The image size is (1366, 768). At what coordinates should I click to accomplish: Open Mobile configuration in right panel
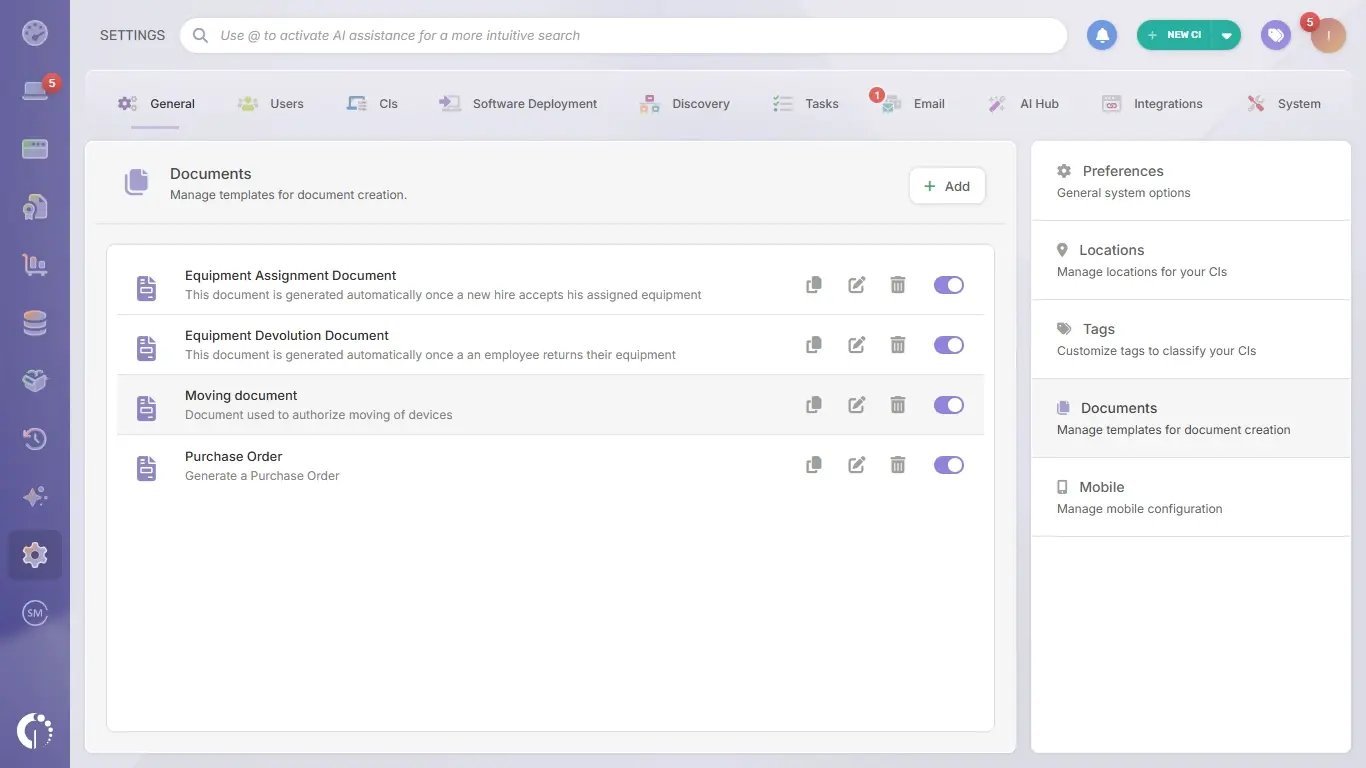1191,497
